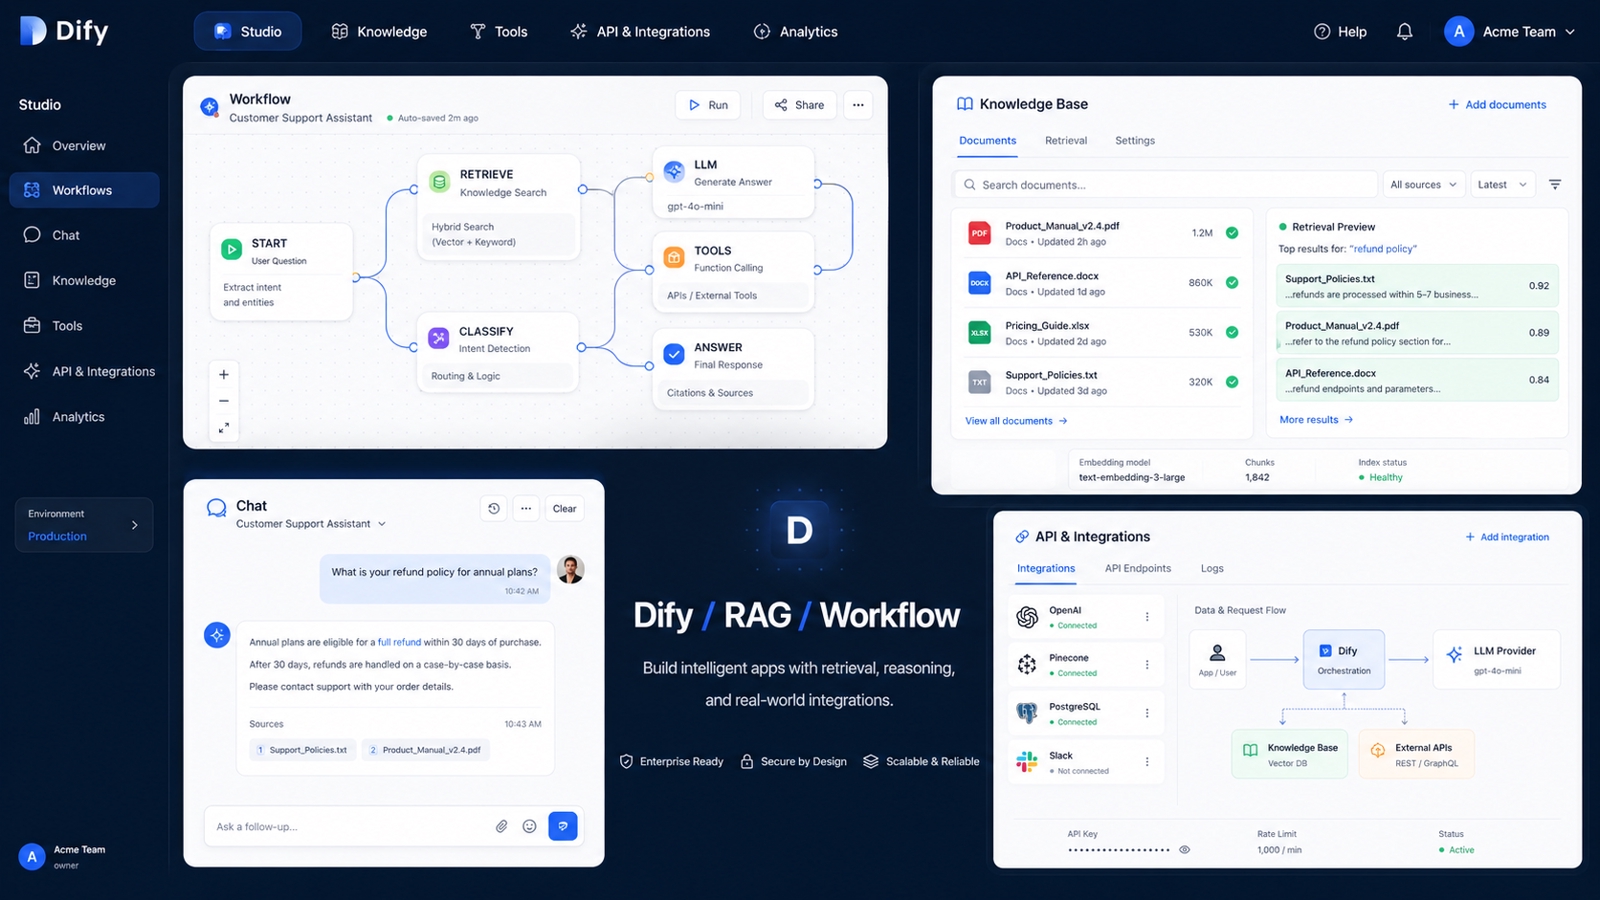Switch to the Retrieval tab

click(x=1065, y=140)
